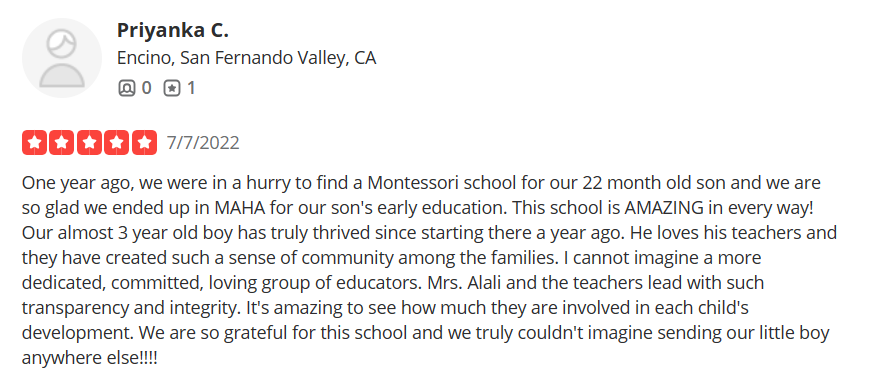This screenshot has width=876, height=372.
Task: Select the second red rating star
Action: tap(62, 142)
